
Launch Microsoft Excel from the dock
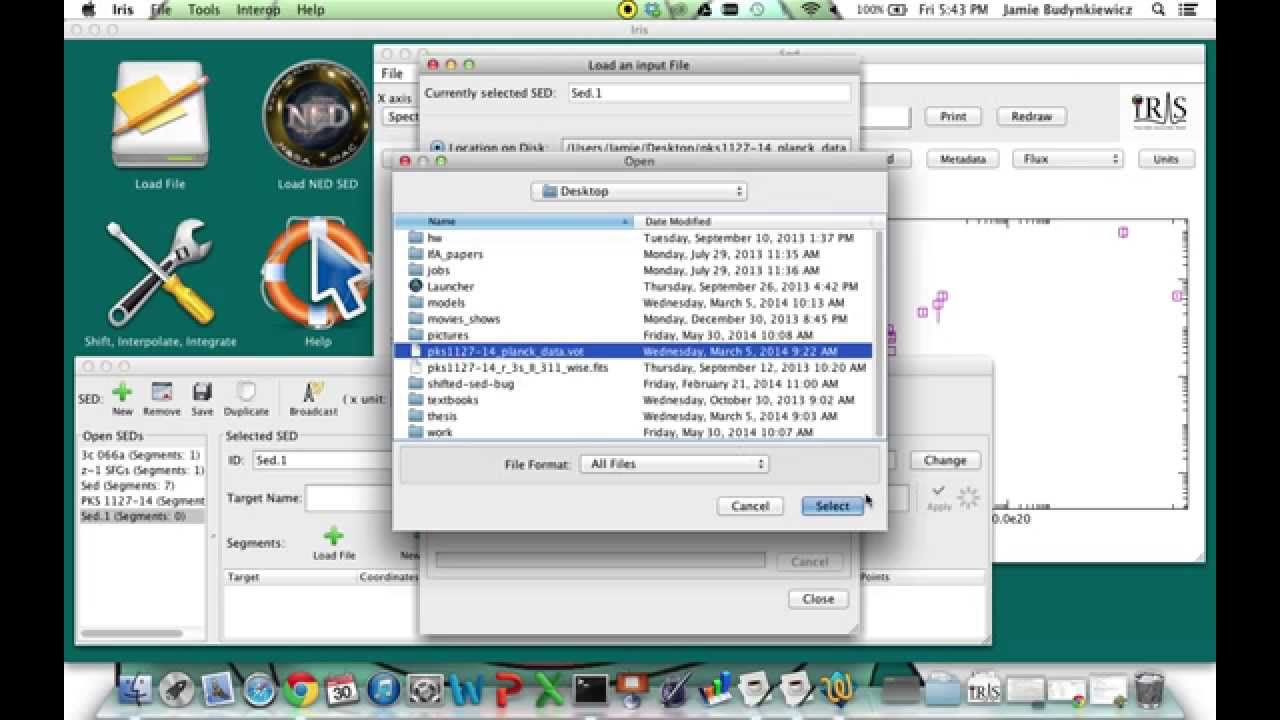click(549, 689)
